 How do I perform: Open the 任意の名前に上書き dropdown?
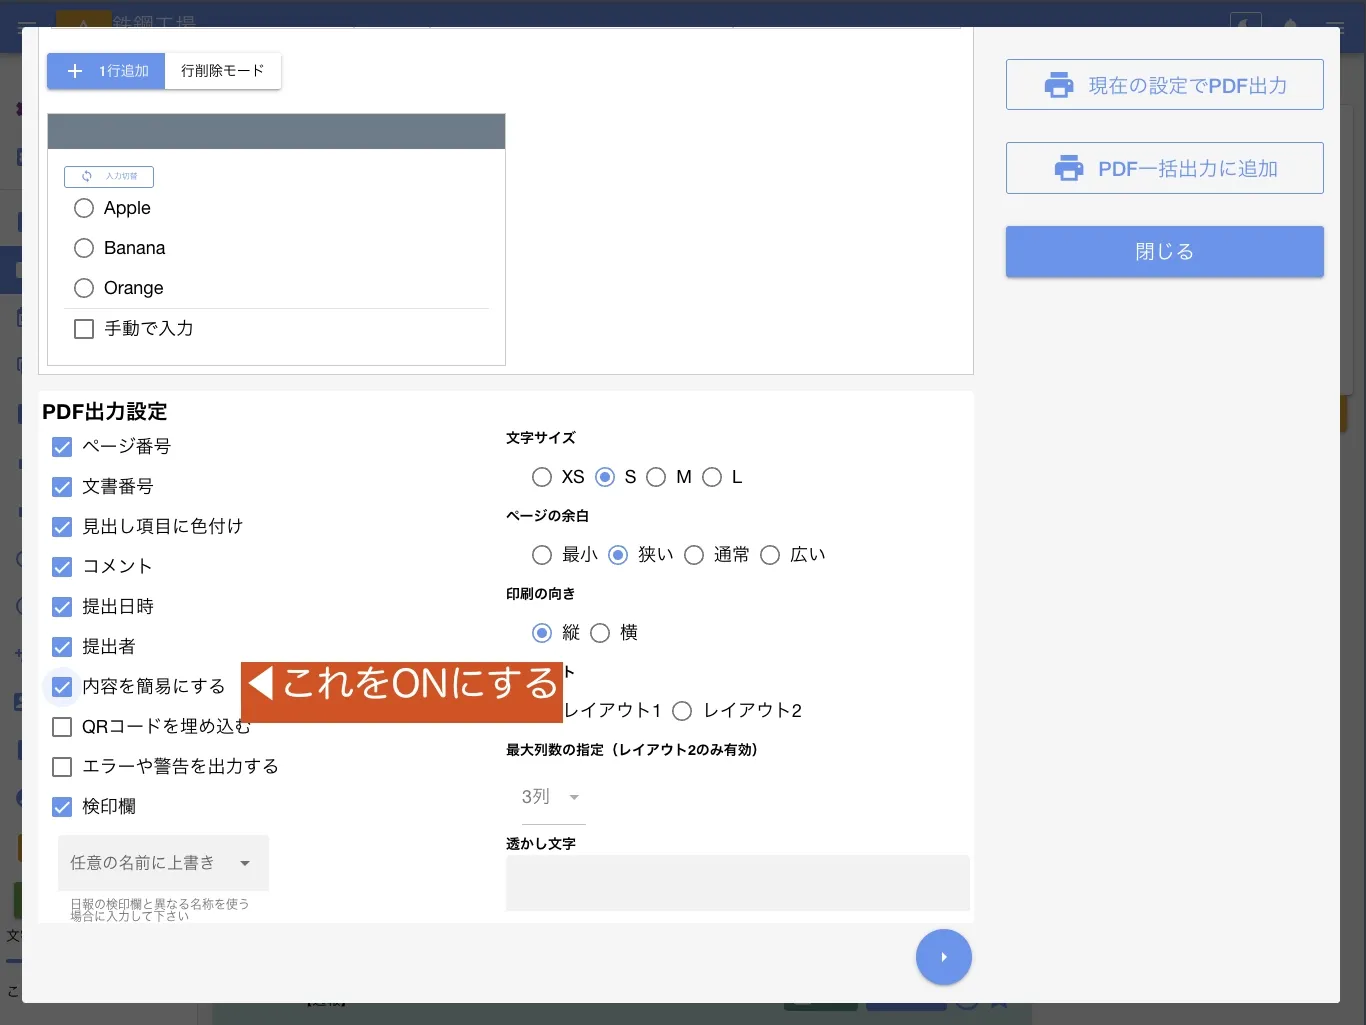click(163, 863)
